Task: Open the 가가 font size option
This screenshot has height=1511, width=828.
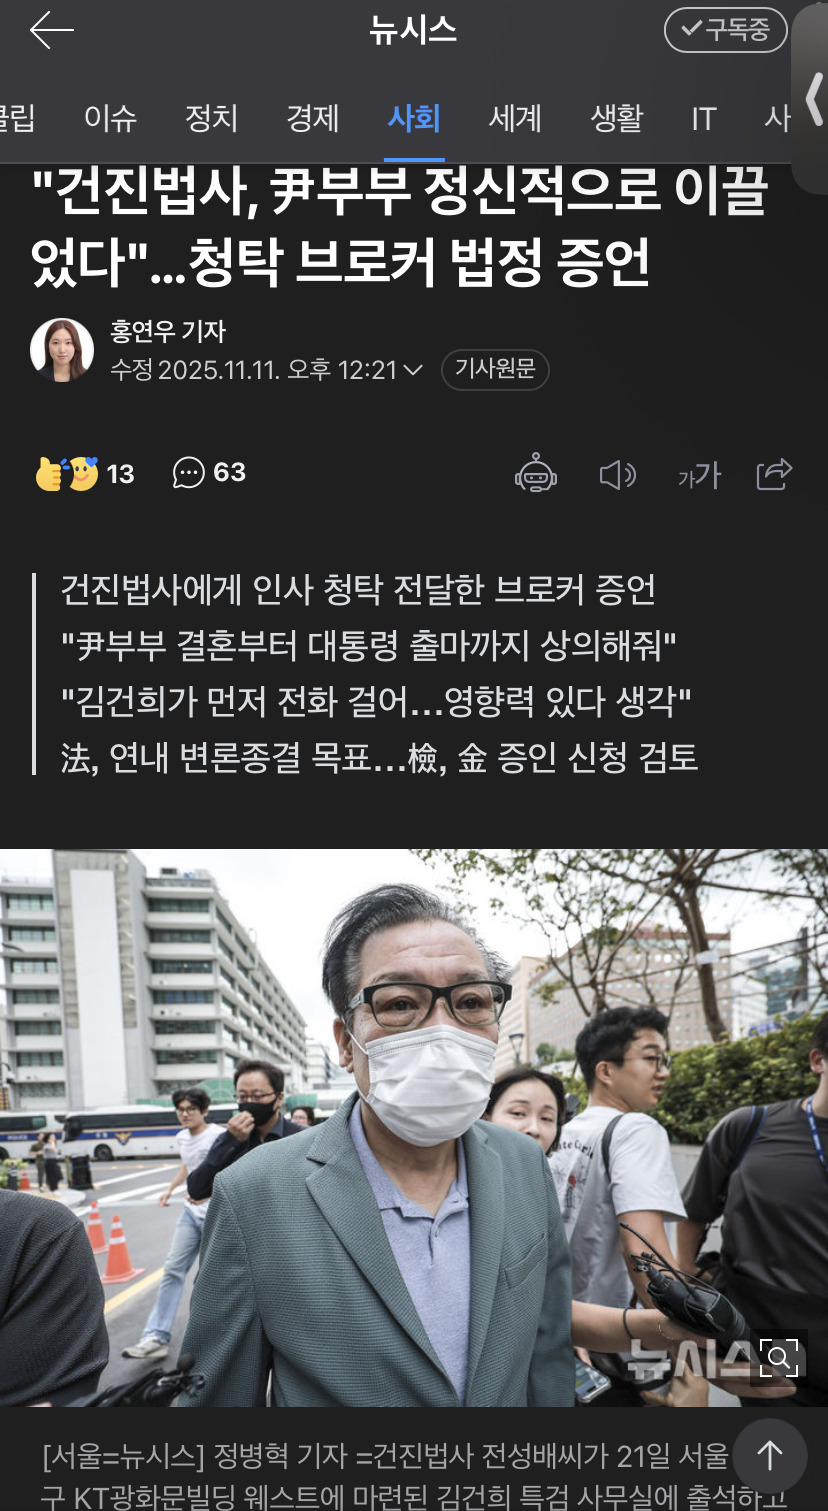Action: [699, 476]
